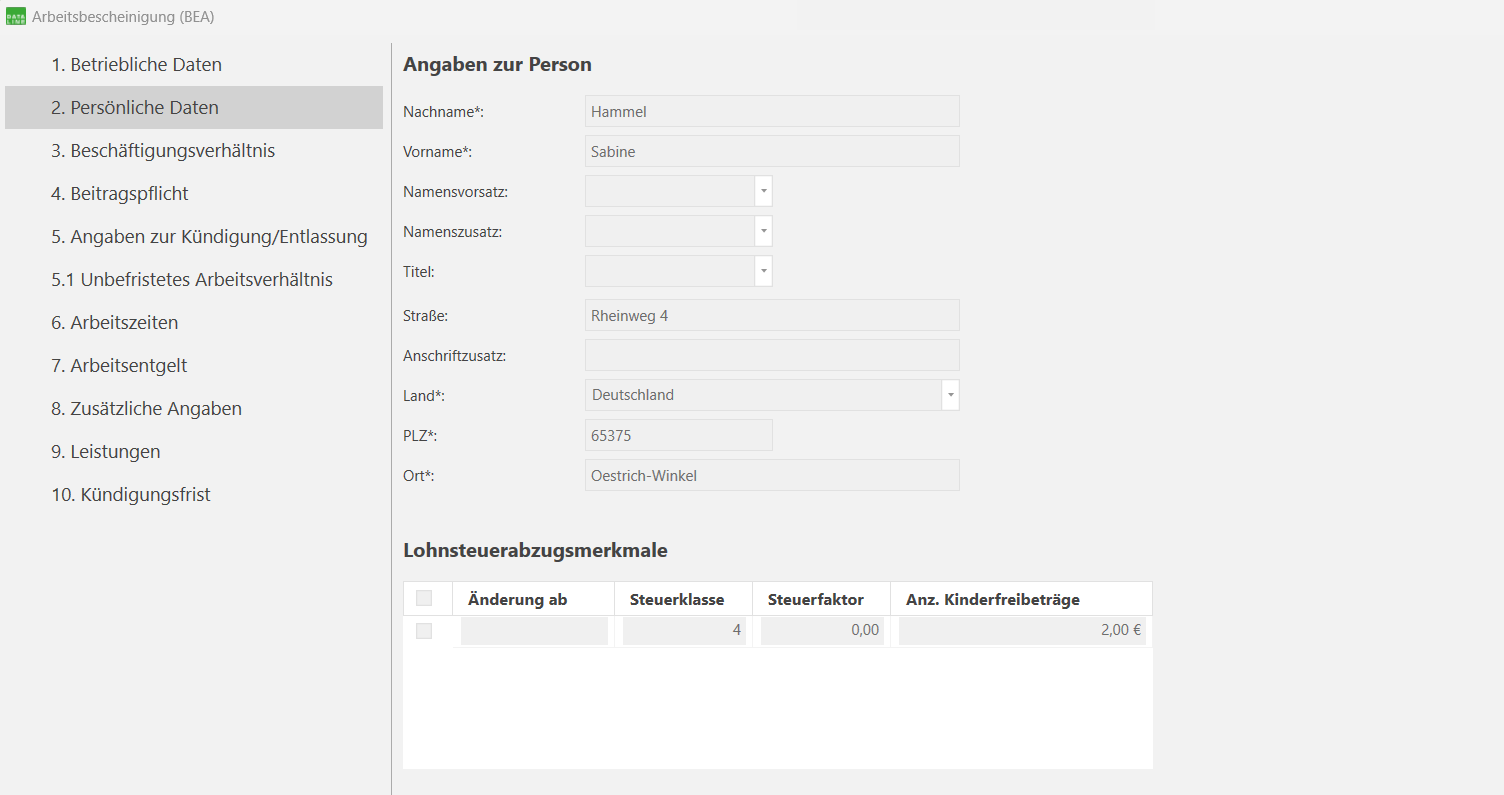This screenshot has height=795, width=1504.
Task: Open the Titel dropdown
Action: [x=763, y=271]
